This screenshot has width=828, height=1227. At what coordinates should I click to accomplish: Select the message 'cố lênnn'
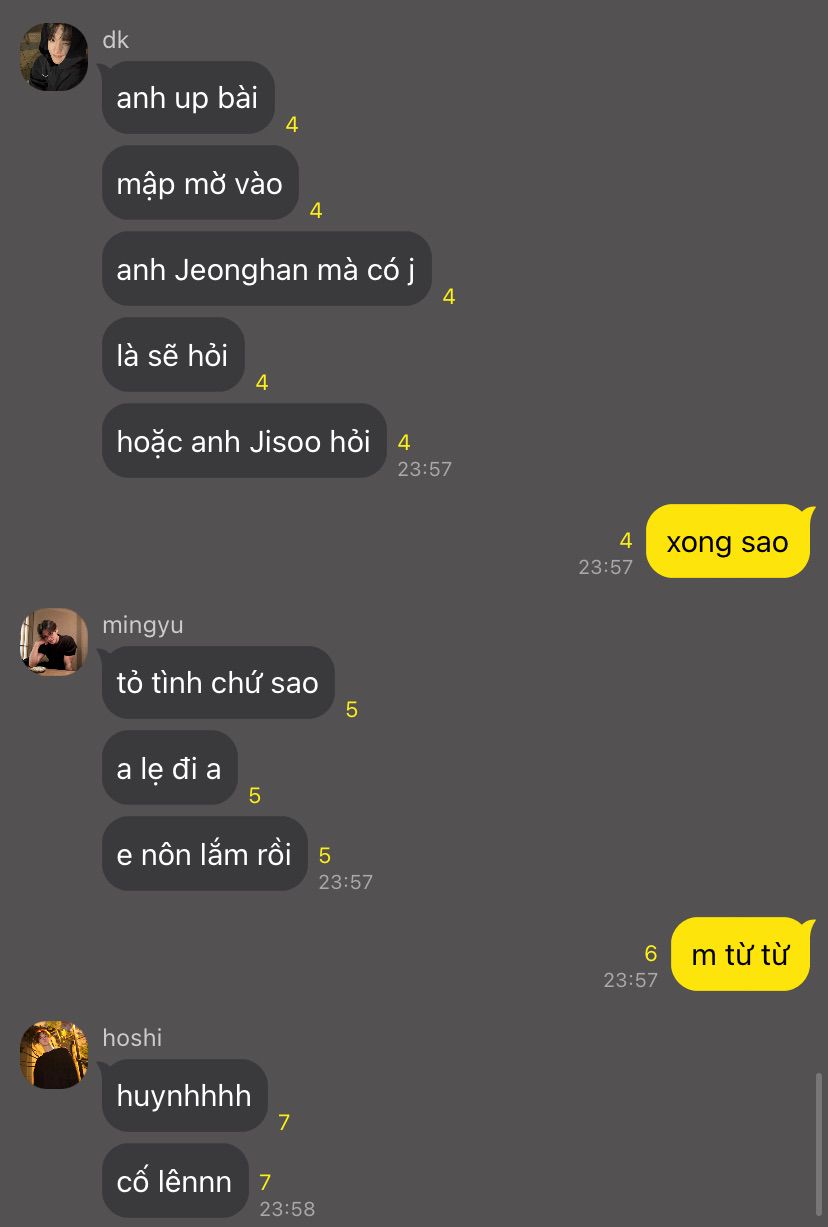tap(174, 1181)
